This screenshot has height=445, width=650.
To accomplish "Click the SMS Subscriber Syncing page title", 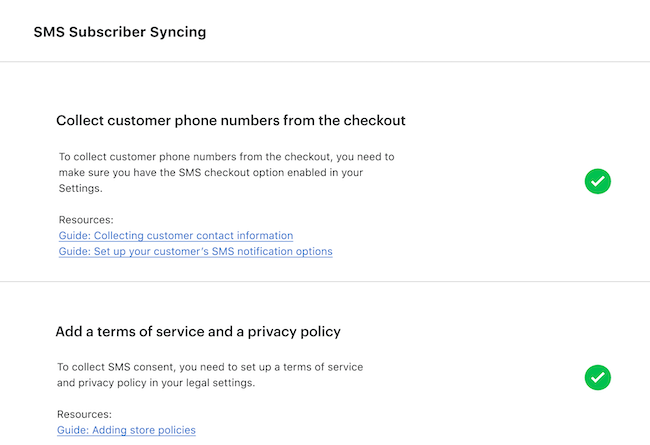I will tap(120, 32).
